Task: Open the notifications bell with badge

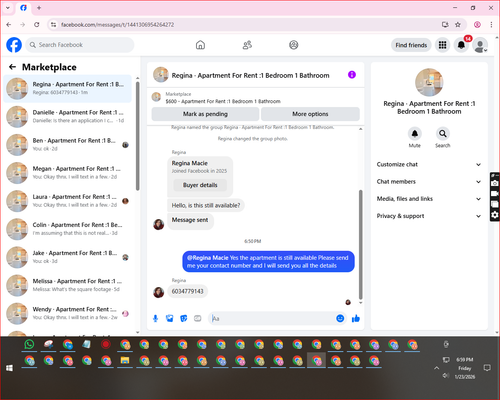Action: click(461, 45)
